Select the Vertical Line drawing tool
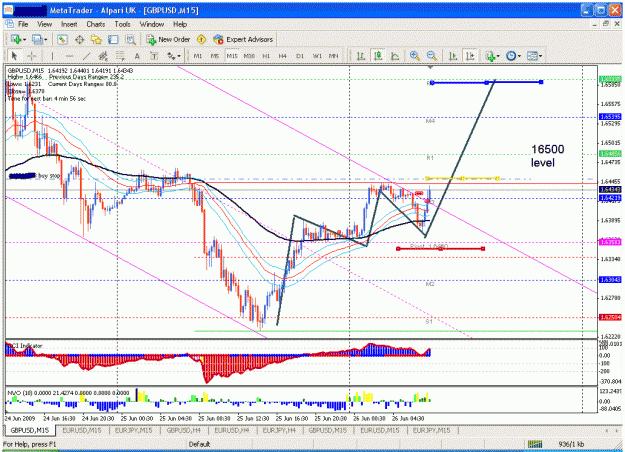The width and height of the screenshot is (625, 452). tap(52, 56)
